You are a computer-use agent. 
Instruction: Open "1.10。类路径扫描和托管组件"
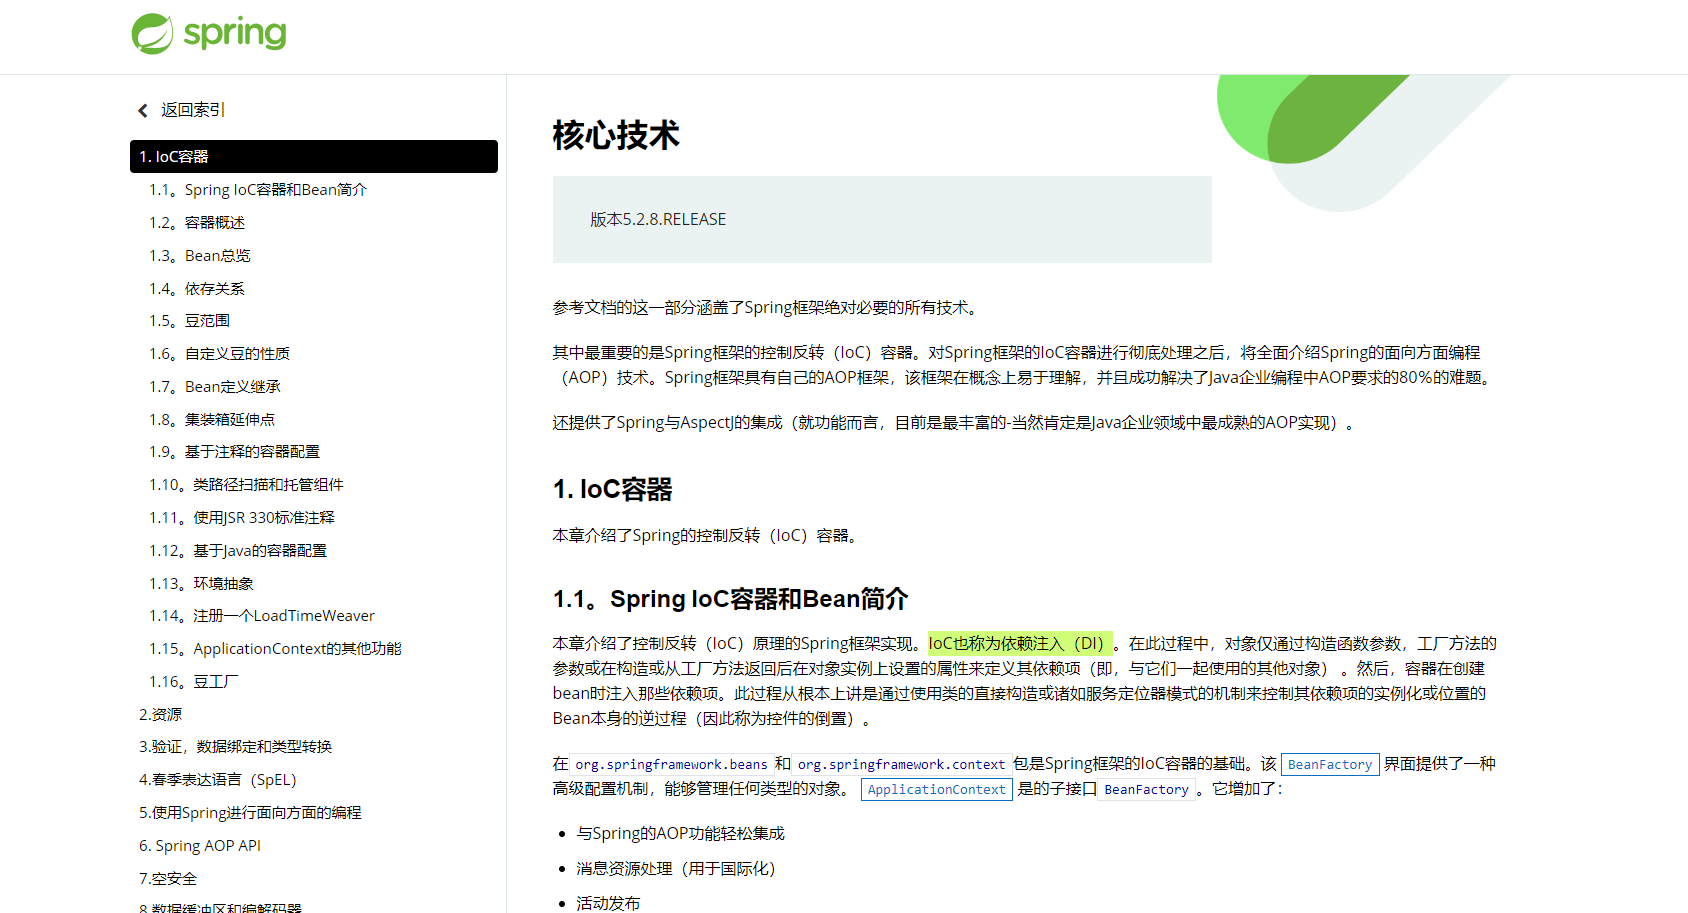tap(244, 484)
